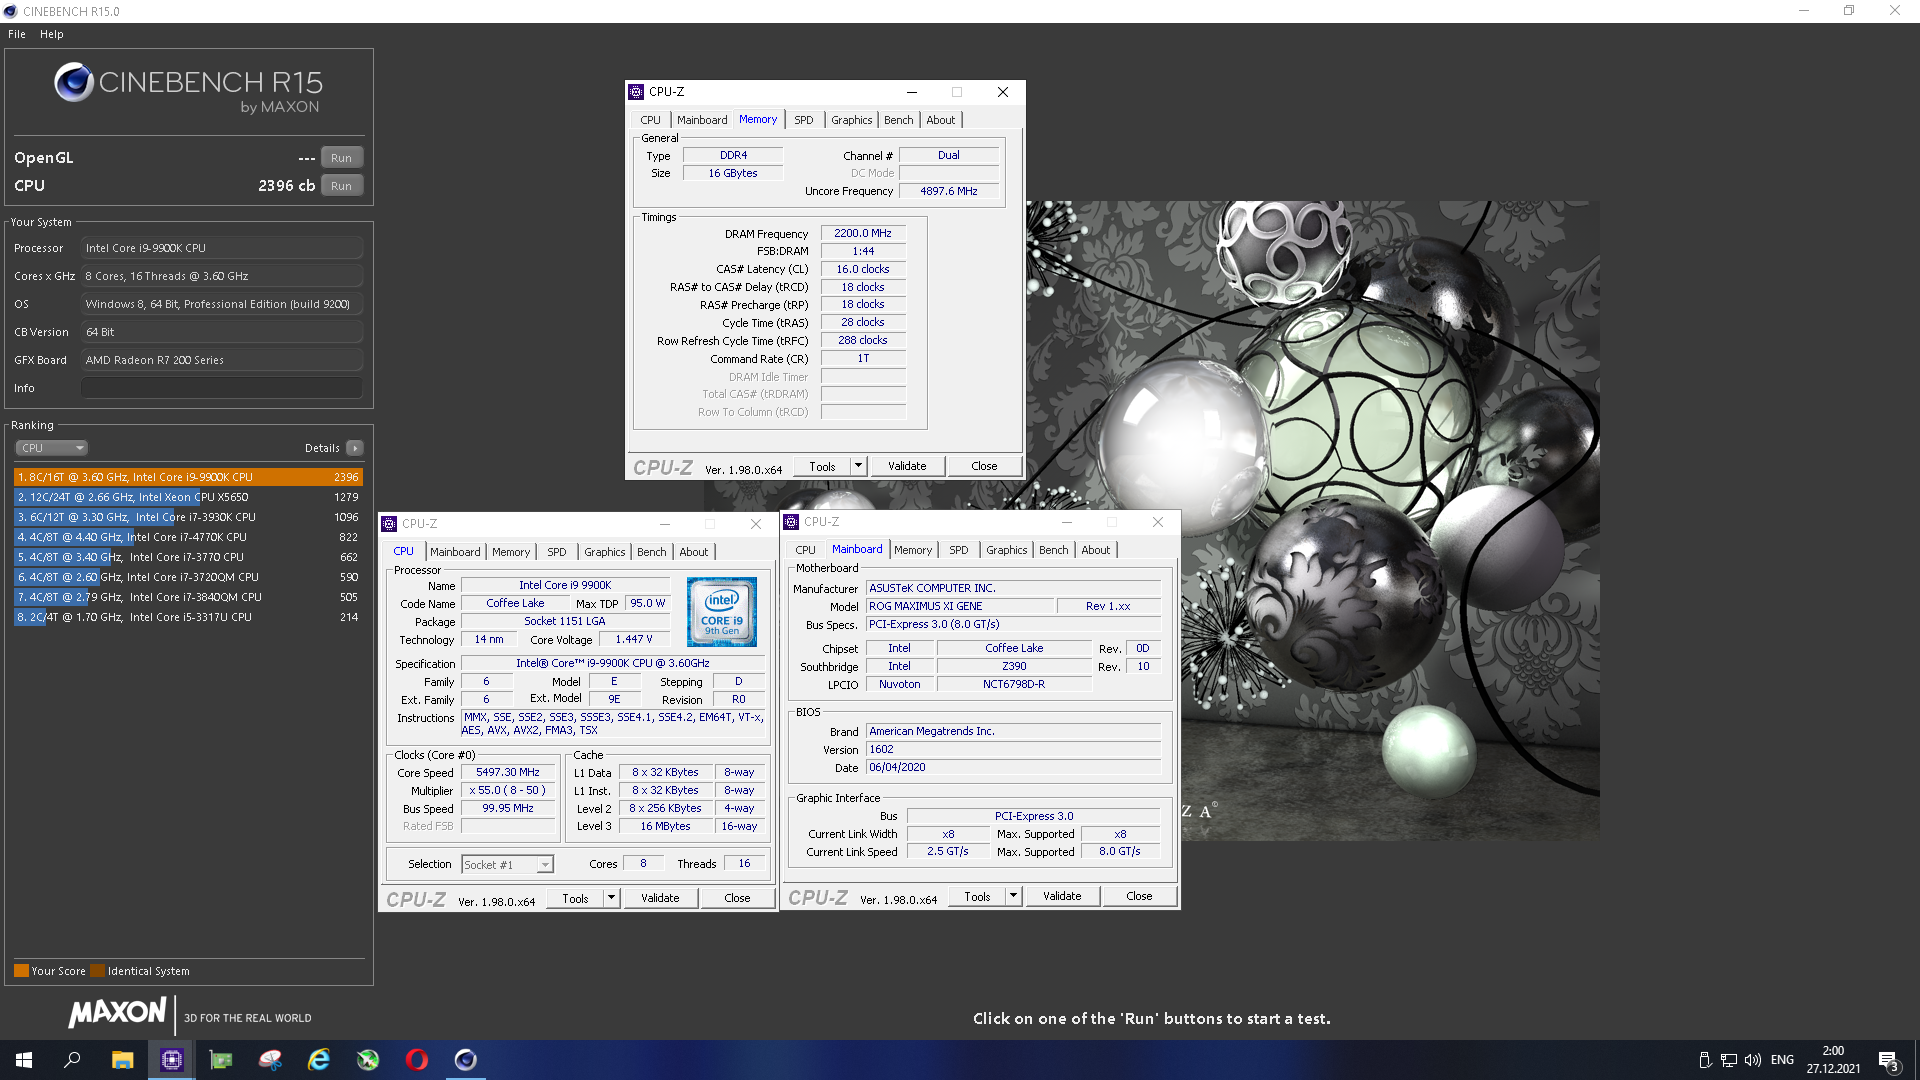This screenshot has height=1080, width=1920.
Task: Open Tools dropdown arrow in CPU window
Action: click(x=611, y=898)
